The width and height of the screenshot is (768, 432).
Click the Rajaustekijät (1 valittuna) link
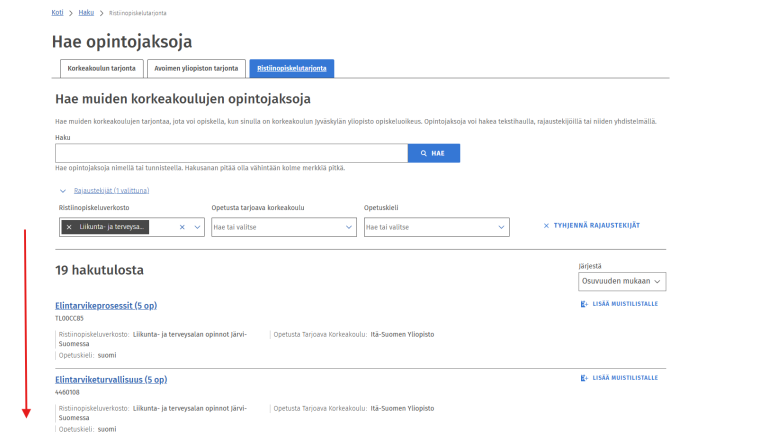pos(111,191)
